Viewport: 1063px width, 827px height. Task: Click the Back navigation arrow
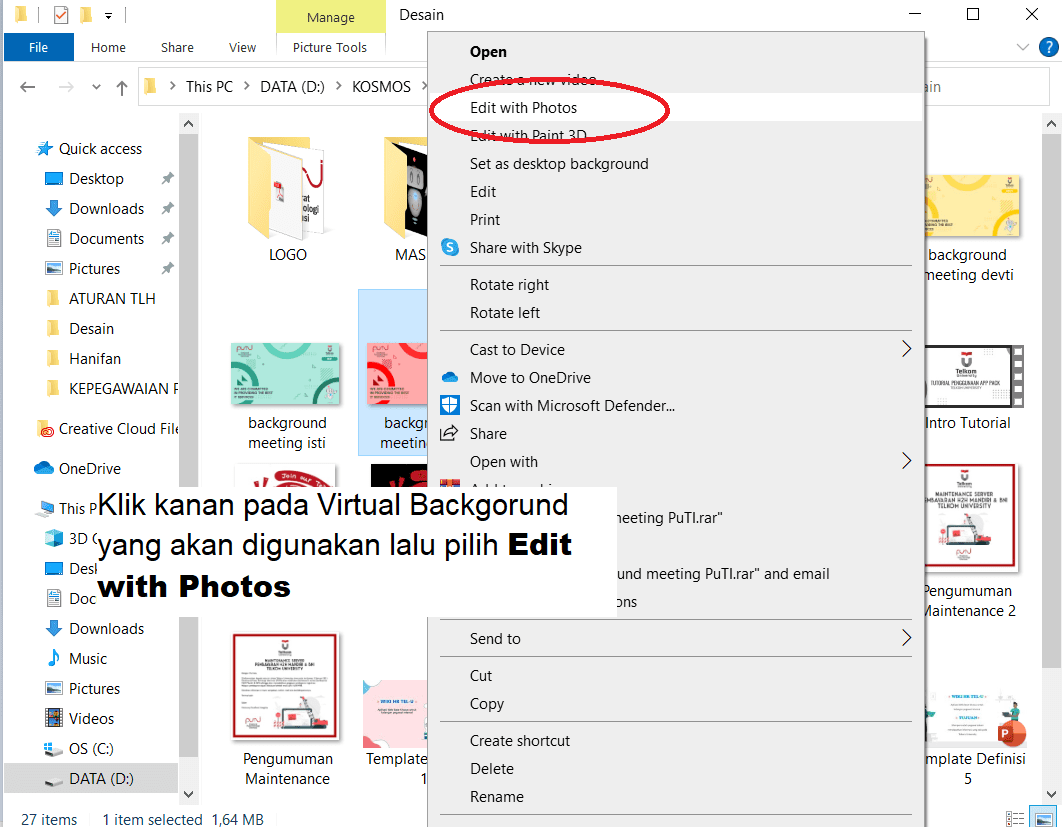28,87
